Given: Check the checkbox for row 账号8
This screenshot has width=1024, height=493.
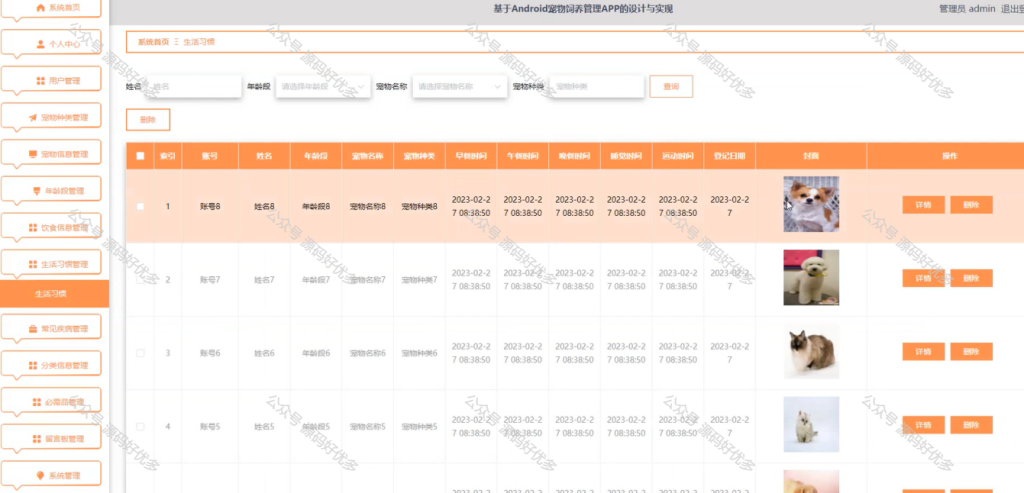Looking at the screenshot, I should 140,206.
